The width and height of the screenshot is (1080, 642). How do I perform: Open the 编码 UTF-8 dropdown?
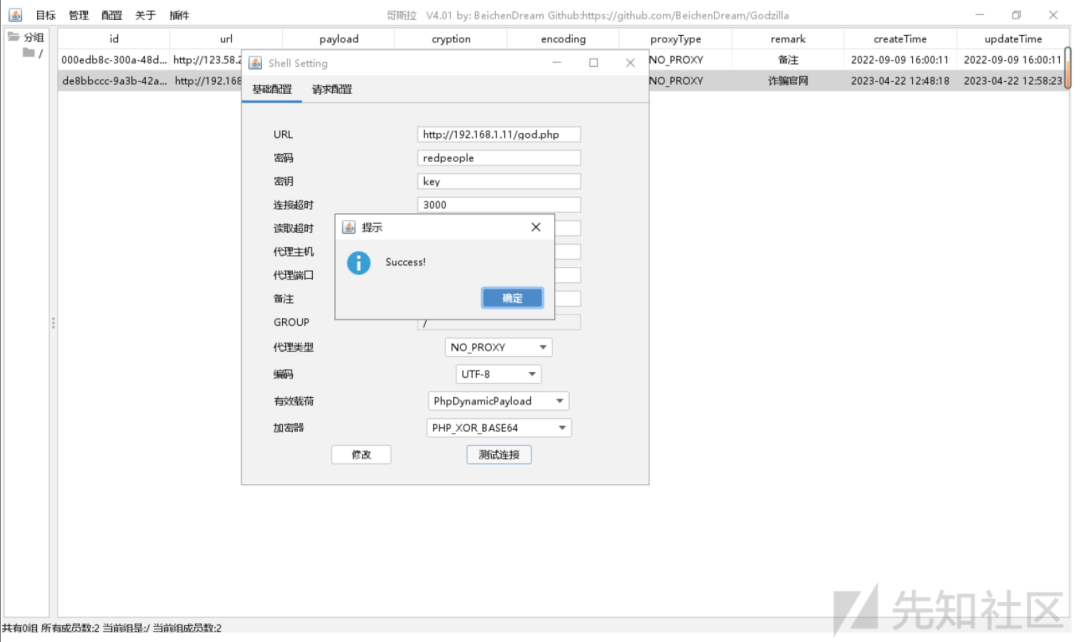[x=498, y=374]
